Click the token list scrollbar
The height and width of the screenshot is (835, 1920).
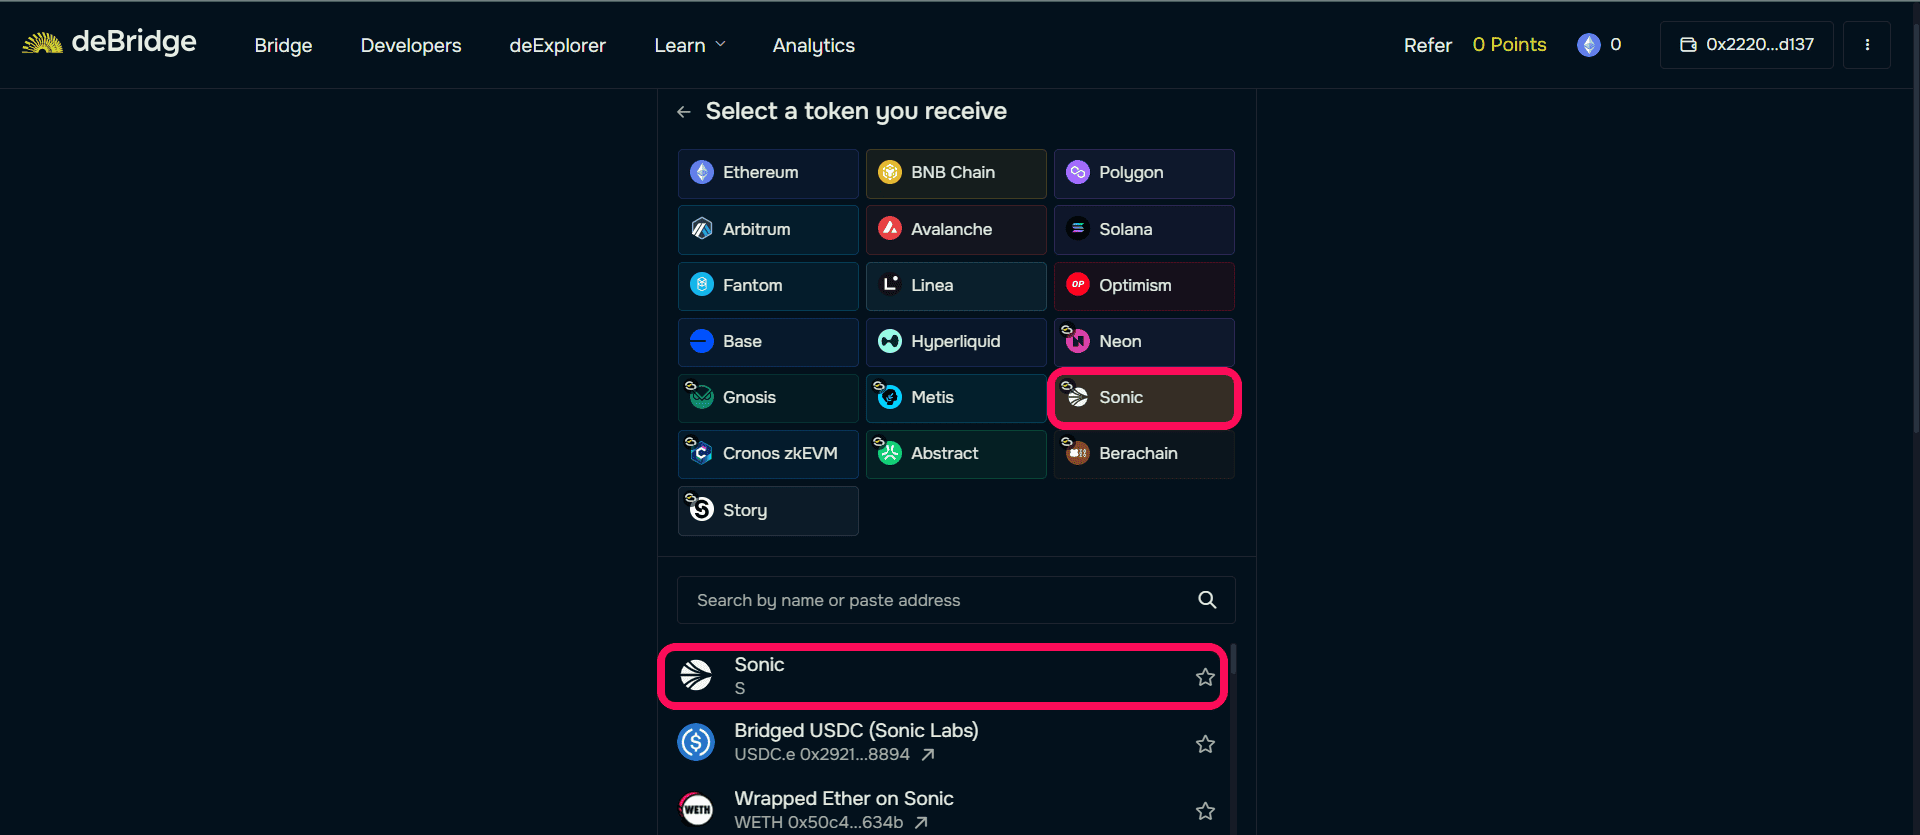pyautogui.click(x=1234, y=660)
